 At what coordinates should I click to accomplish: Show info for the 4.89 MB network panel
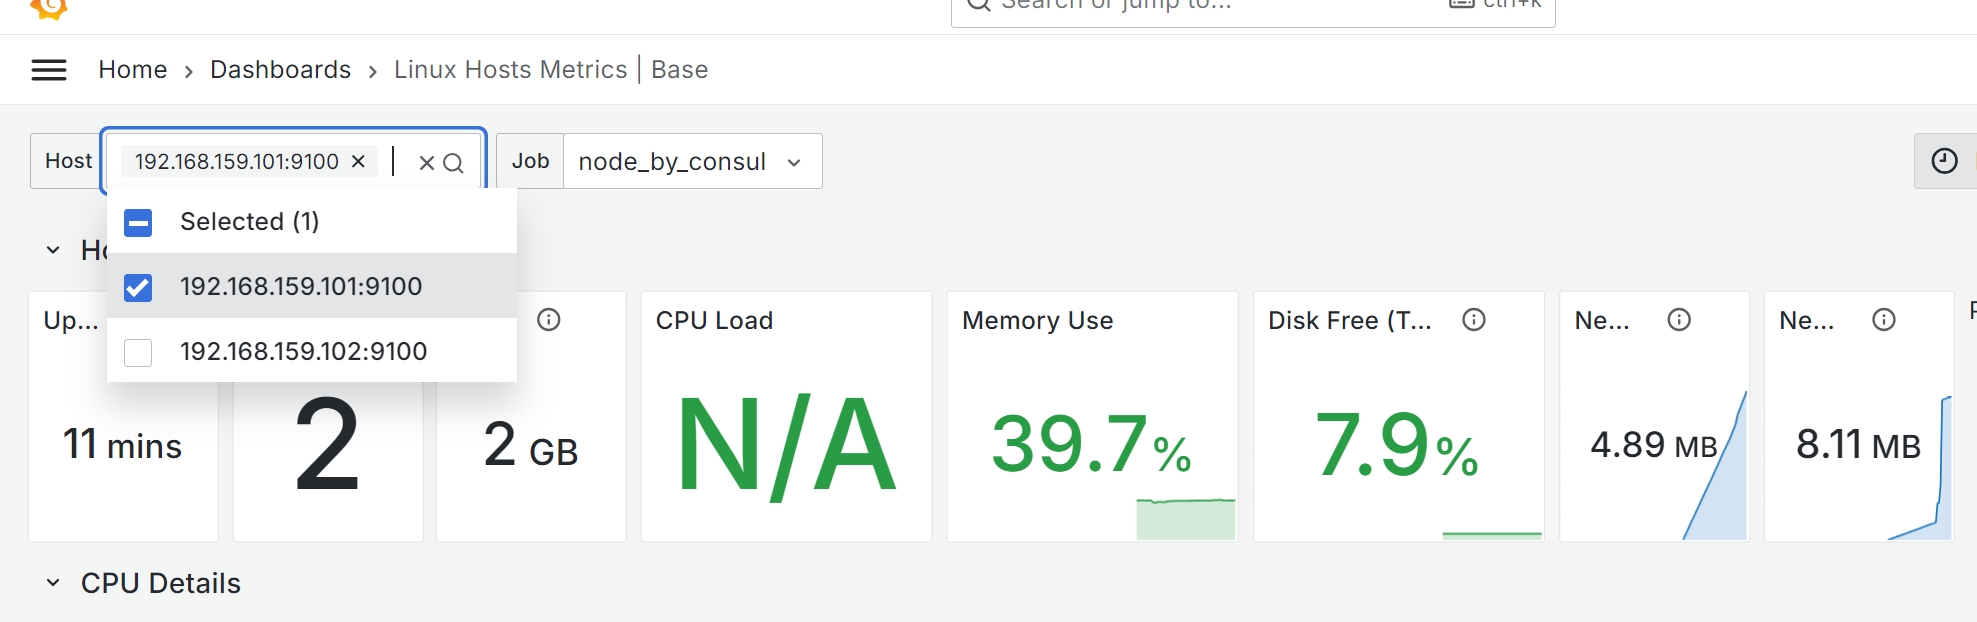pyautogui.click(x=1679, y=320)
